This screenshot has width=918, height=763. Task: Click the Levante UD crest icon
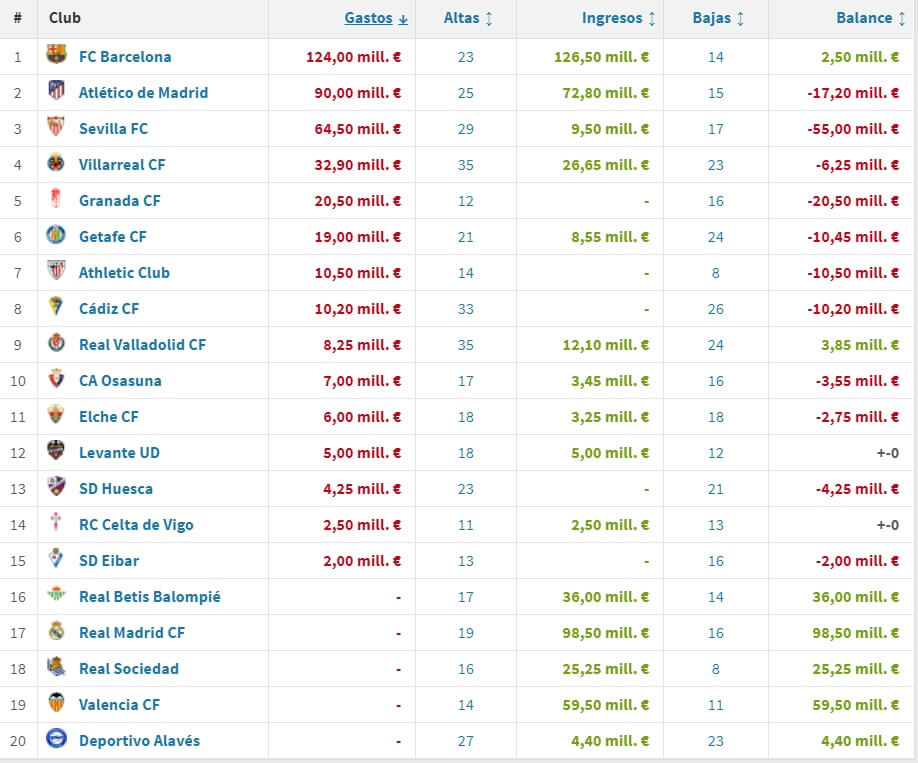click(56, 450)
